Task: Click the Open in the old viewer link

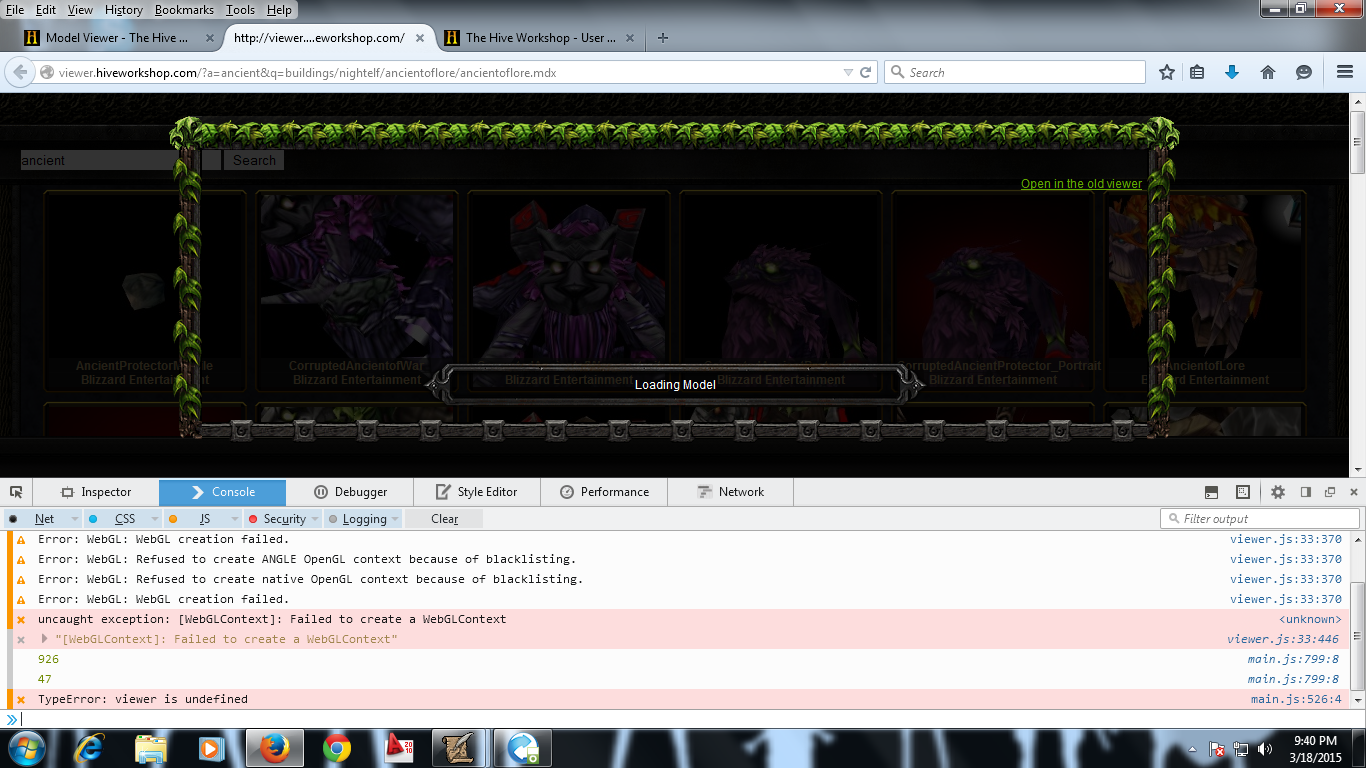Action: (x=1081, y=184)
